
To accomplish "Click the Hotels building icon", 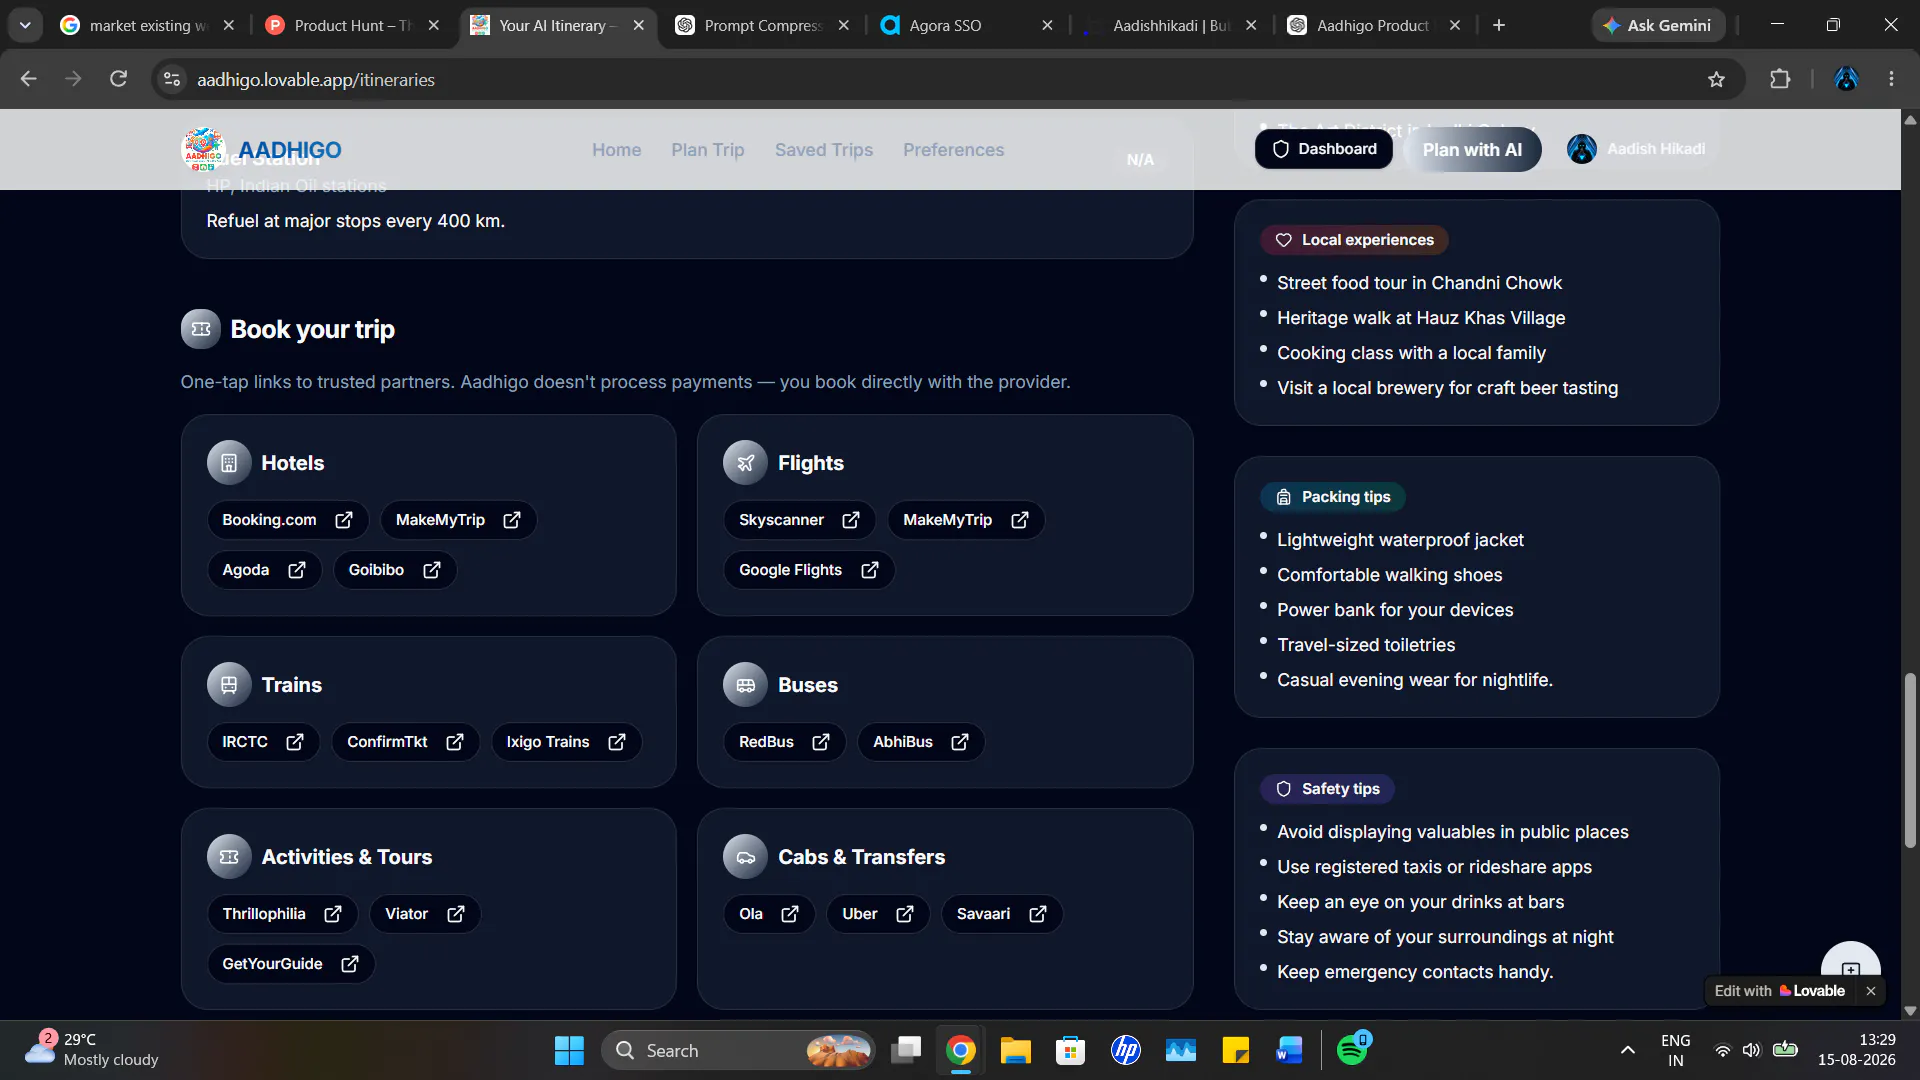I will coord(229,463).
